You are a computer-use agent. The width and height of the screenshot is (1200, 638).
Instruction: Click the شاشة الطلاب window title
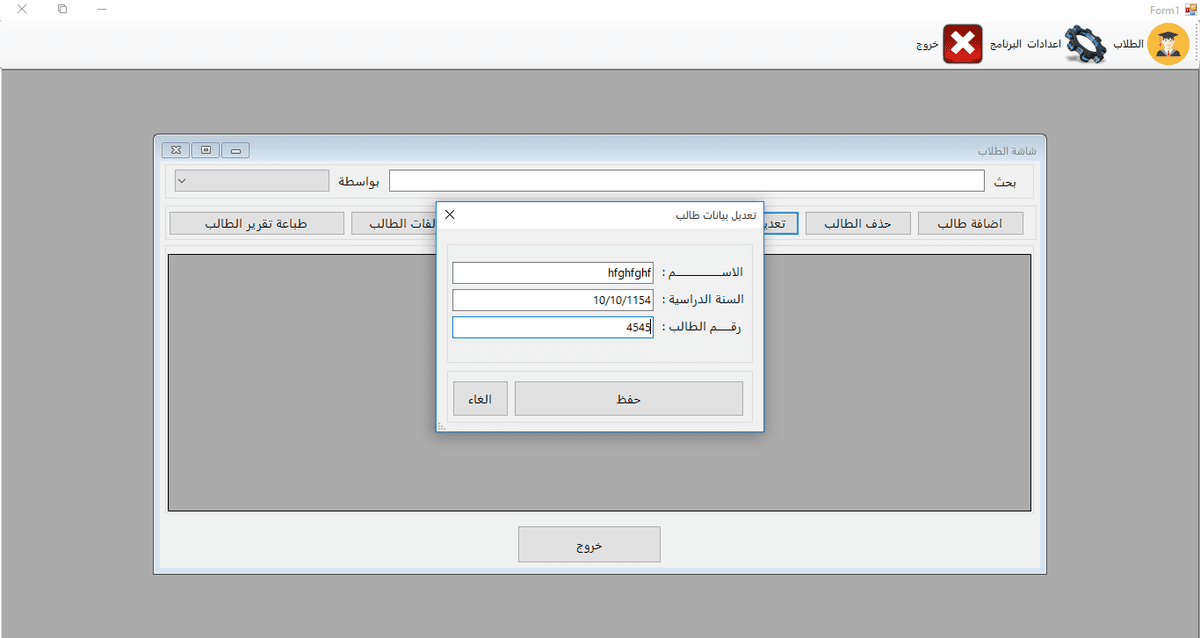tap(1007, 151)
